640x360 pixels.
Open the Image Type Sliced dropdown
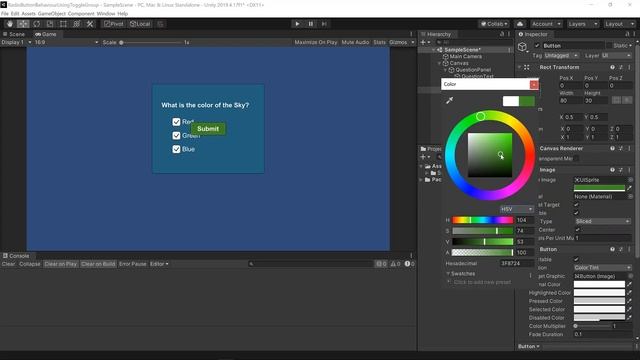point(602,221)
